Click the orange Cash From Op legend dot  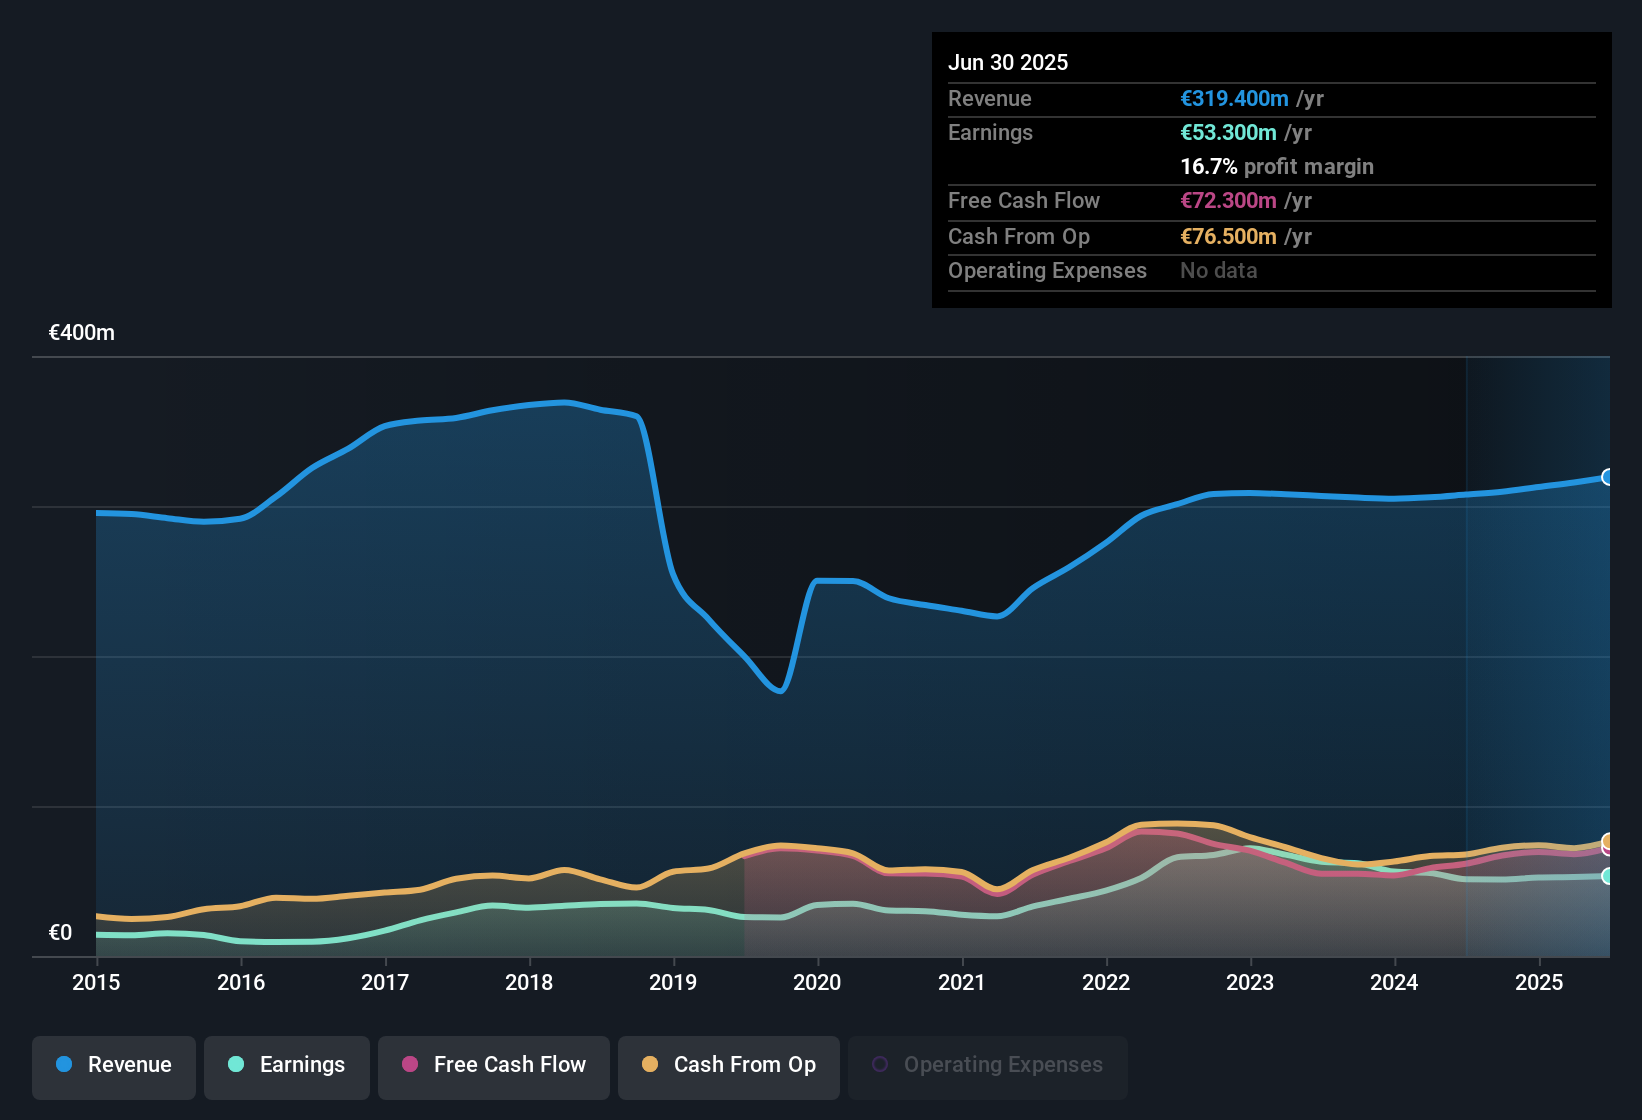click(650, 1065)
